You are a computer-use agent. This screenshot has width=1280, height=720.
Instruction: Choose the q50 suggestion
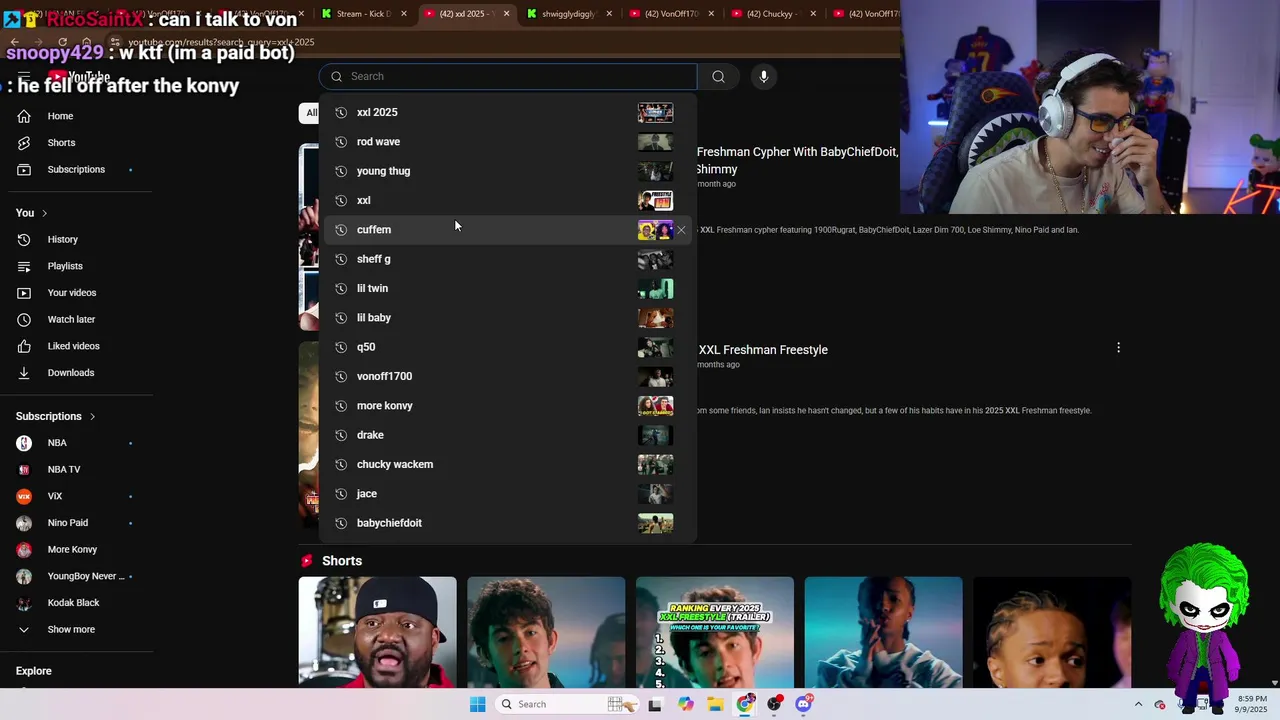[507, 347]
